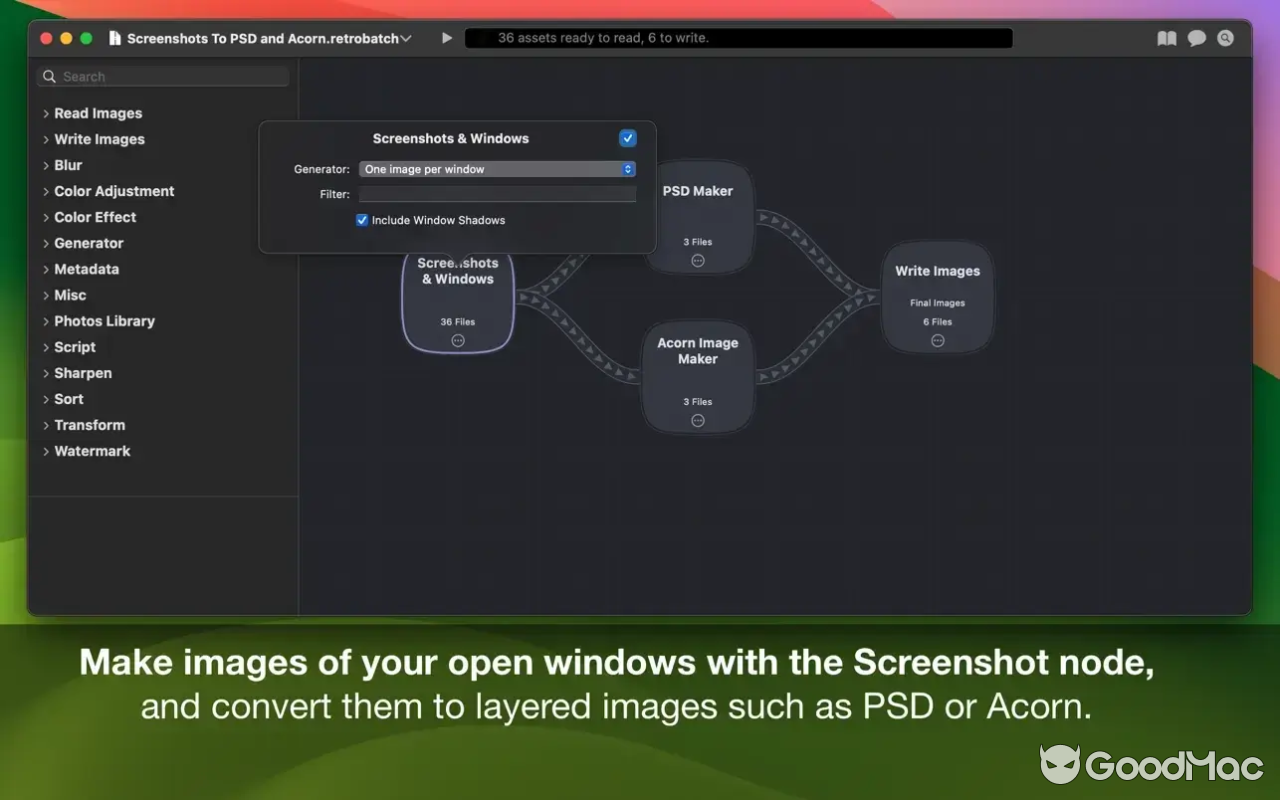
Task: Click the Run workflow play button
Action: [x=447, y=38]
